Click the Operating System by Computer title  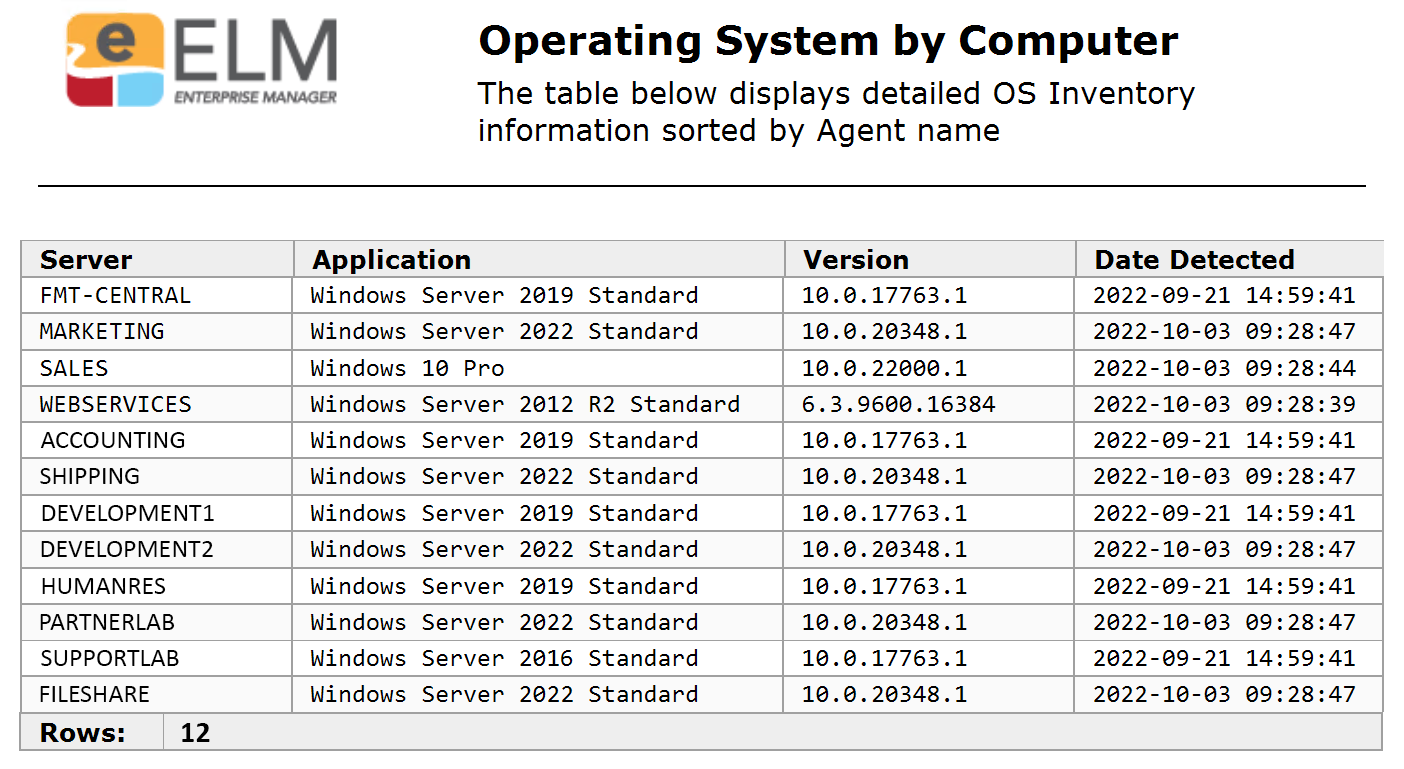pyautogui.click(x=828, y=41)
